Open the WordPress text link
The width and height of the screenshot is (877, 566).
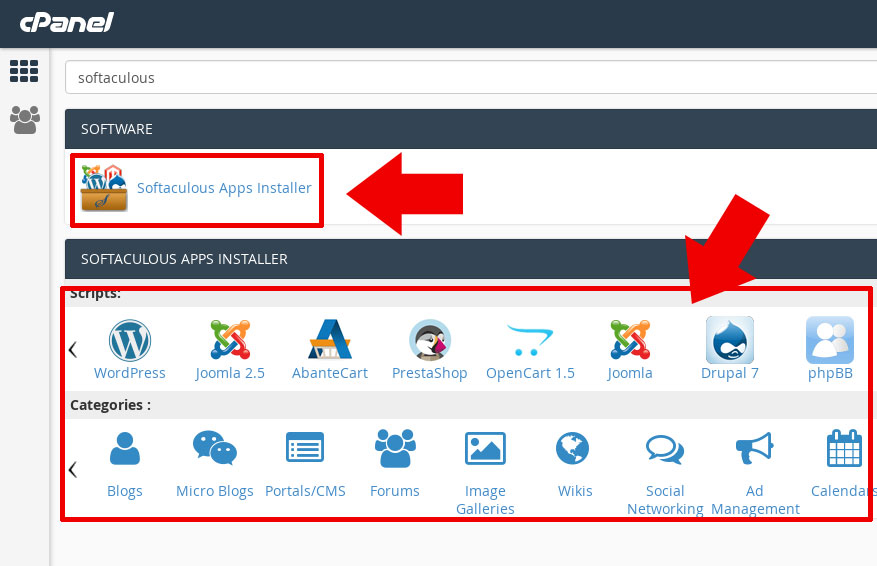[x=130, y=373]
